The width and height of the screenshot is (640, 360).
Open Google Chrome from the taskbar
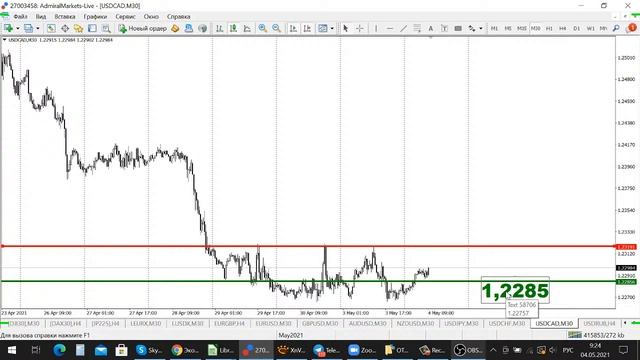click(184, 350)
